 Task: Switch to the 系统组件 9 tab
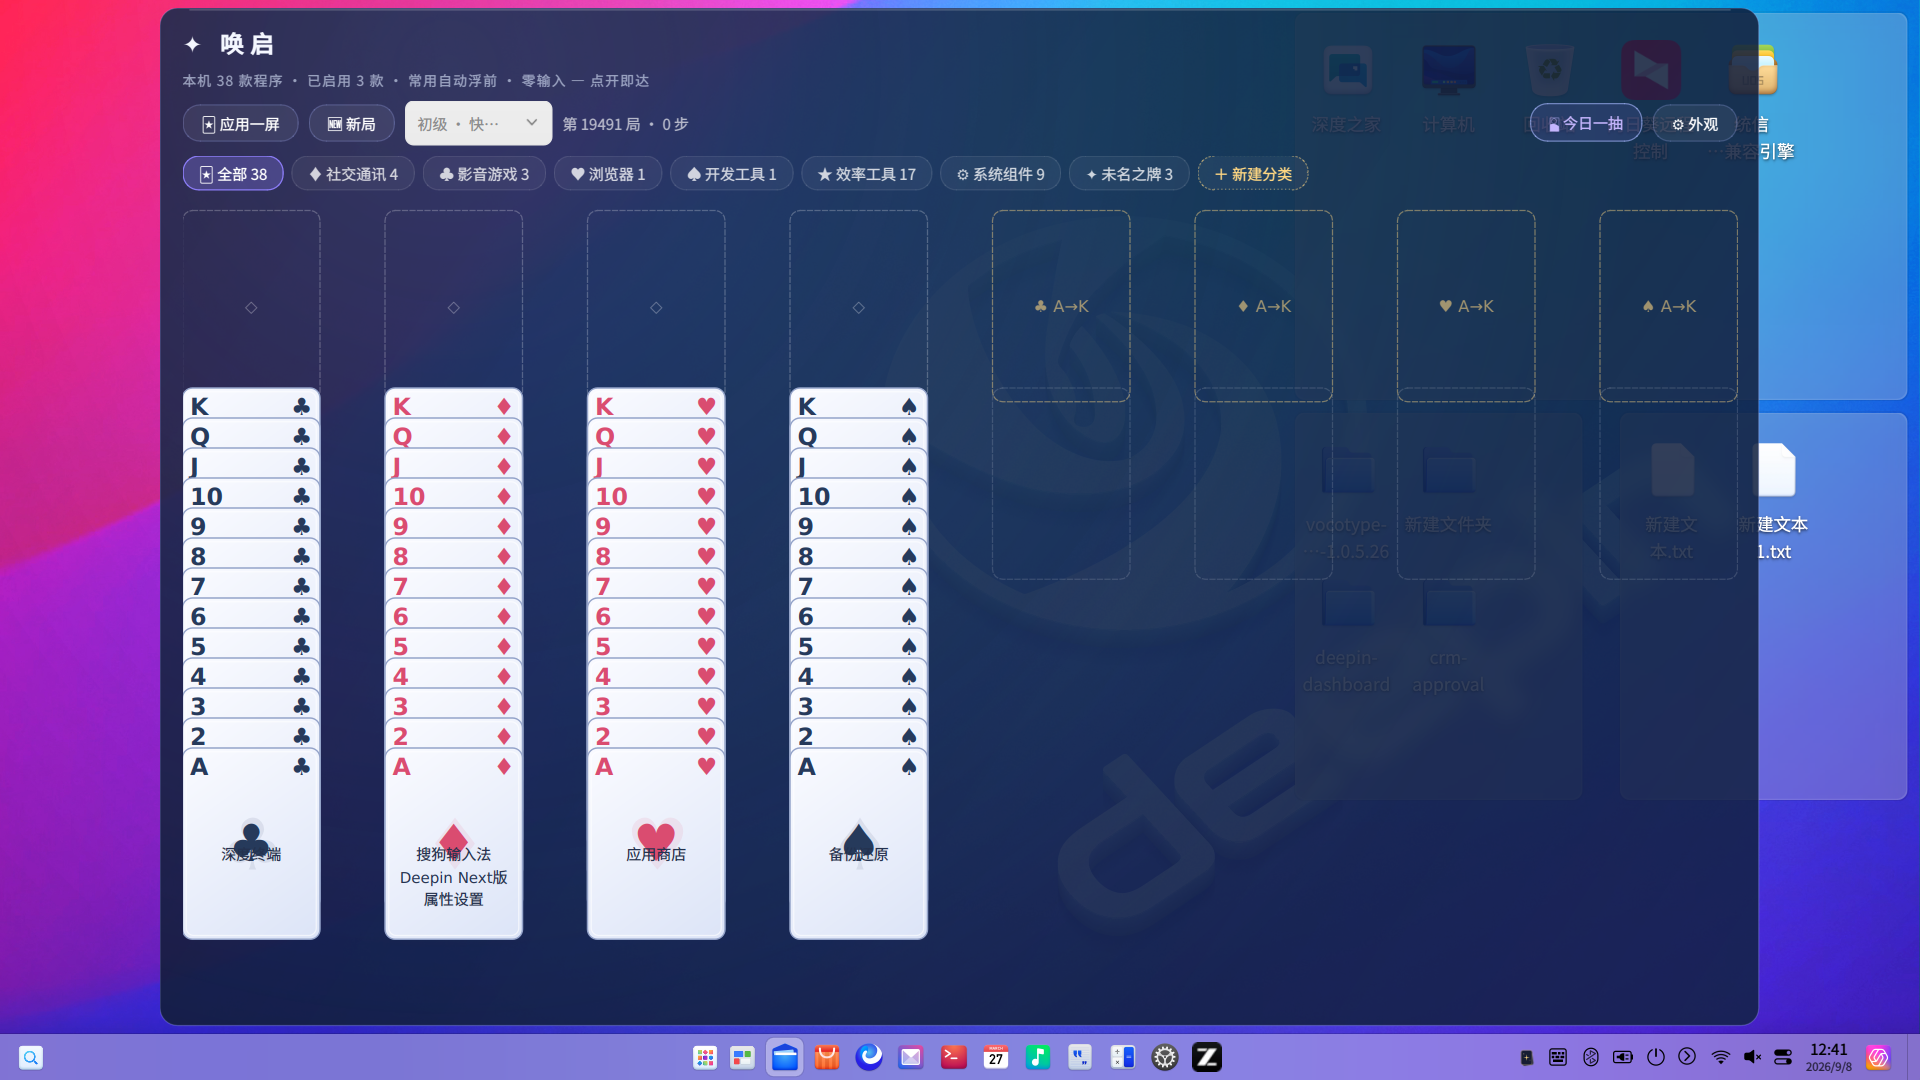(x=1000, y=174)
